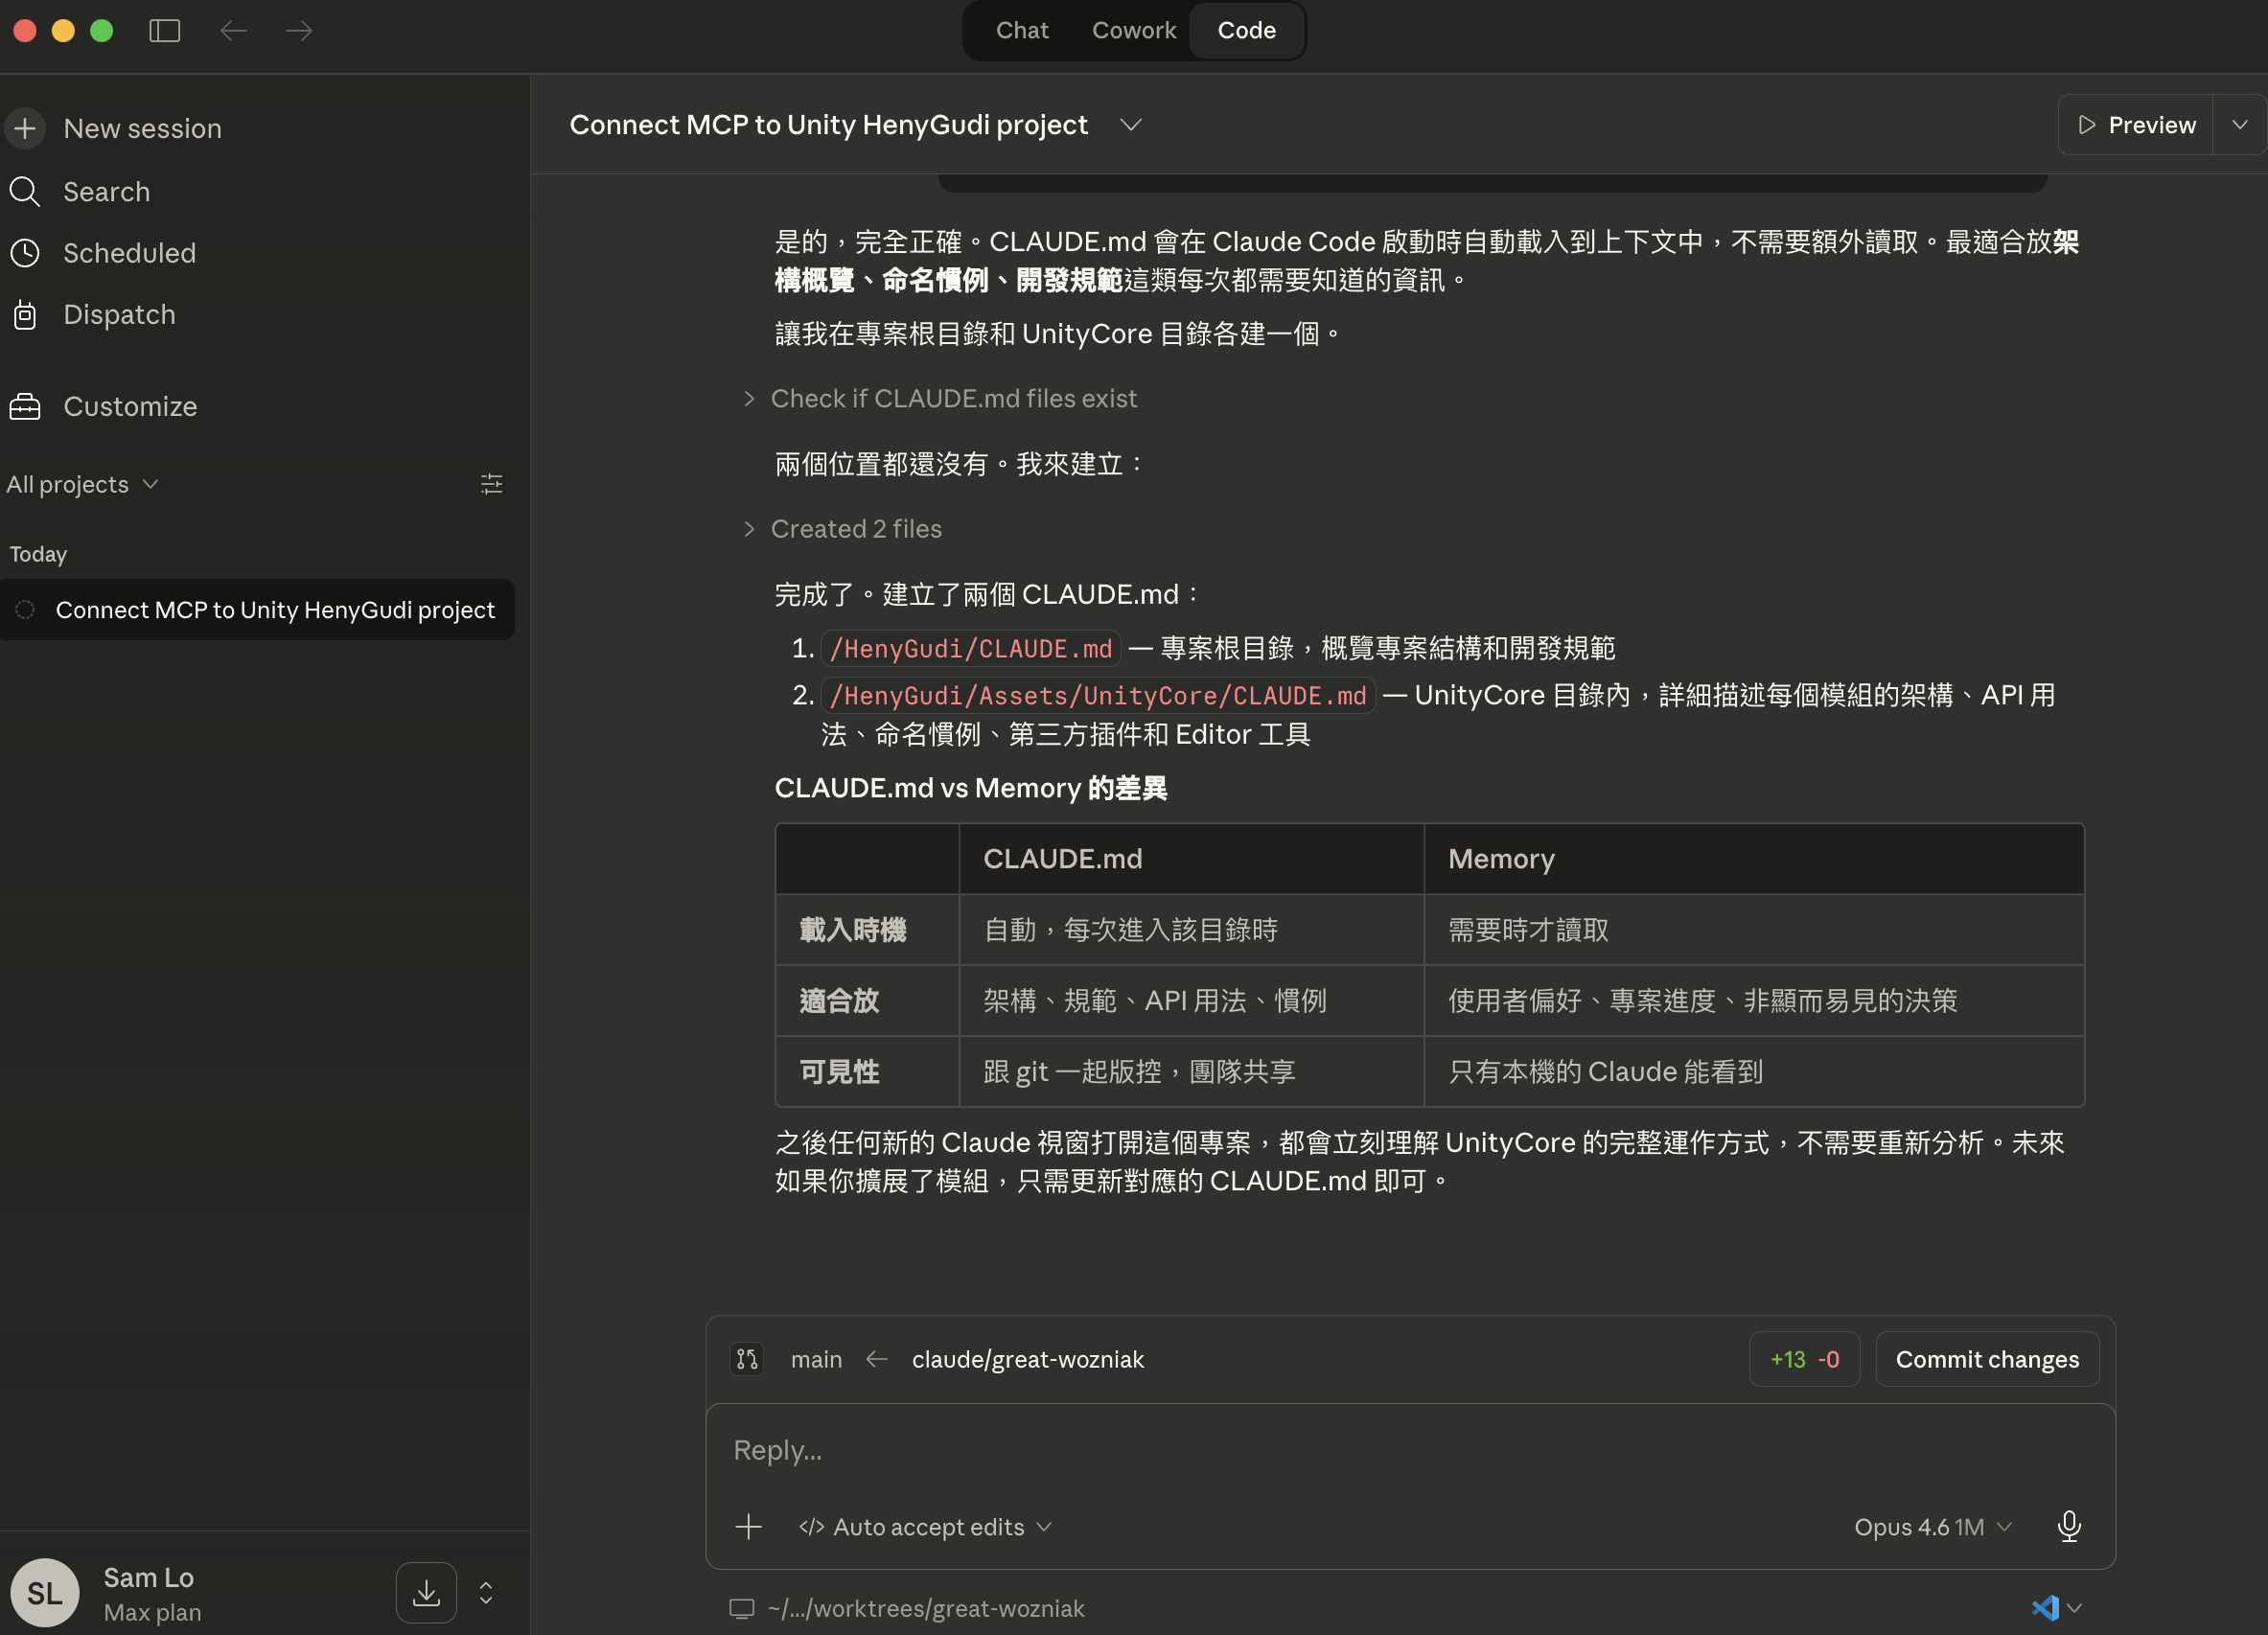Image resolution: width=2268 pixels, height=1635 pixels.
Task: Click the back navigation arrow
Action: coord(233,31)
